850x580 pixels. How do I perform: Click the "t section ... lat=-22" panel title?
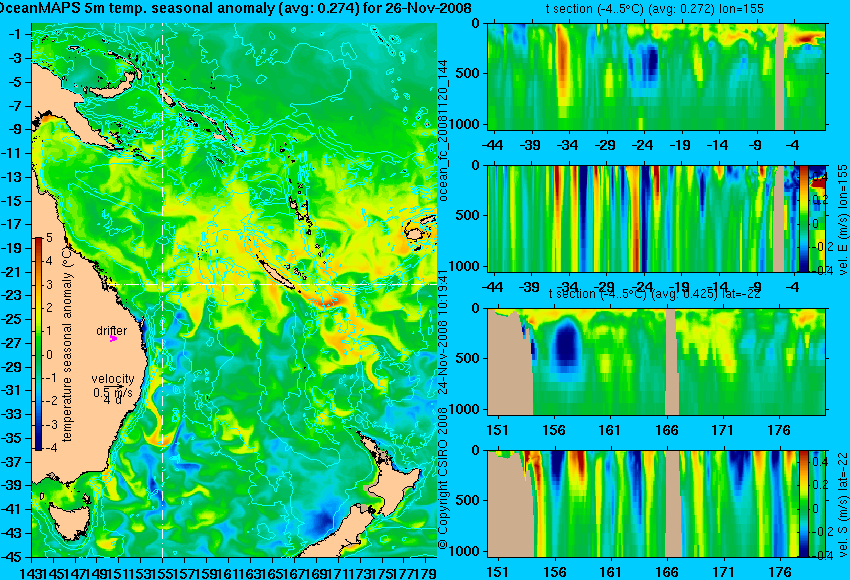[654, 293]
